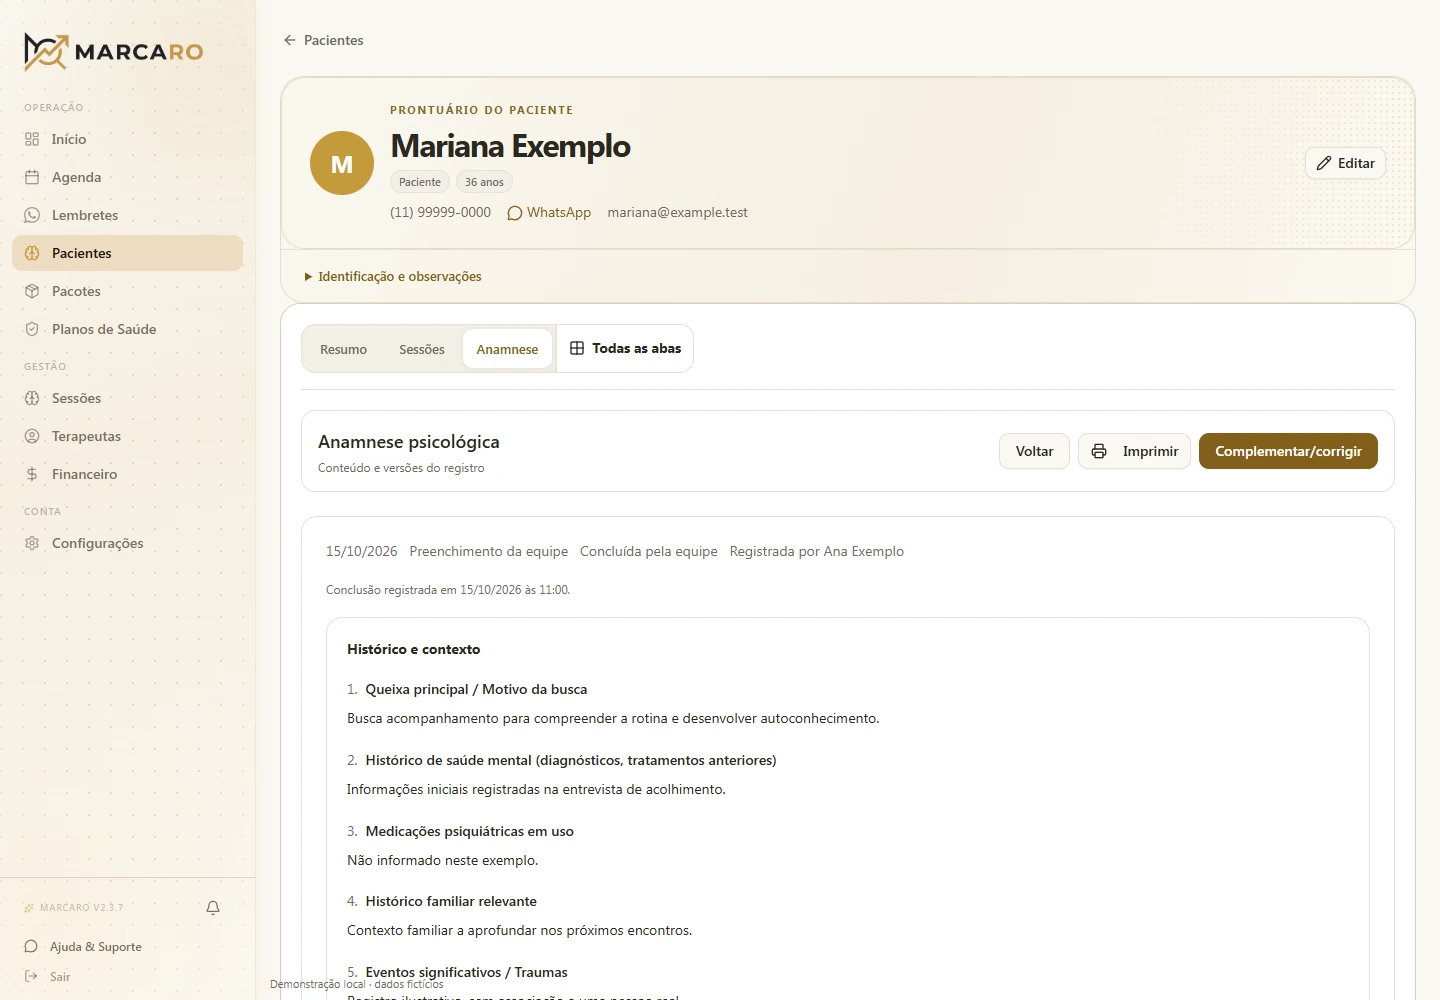Click the WhatsApp bubble icon

[515, 213]
